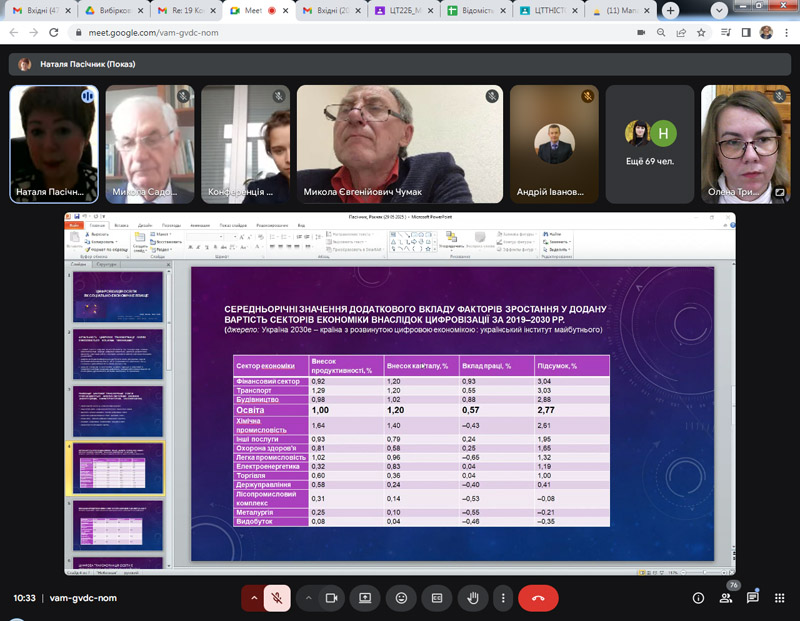The width and height of the screenshot is (800, 621).
Task: Open the new tab button in Chrome
Action: (670, 10)
